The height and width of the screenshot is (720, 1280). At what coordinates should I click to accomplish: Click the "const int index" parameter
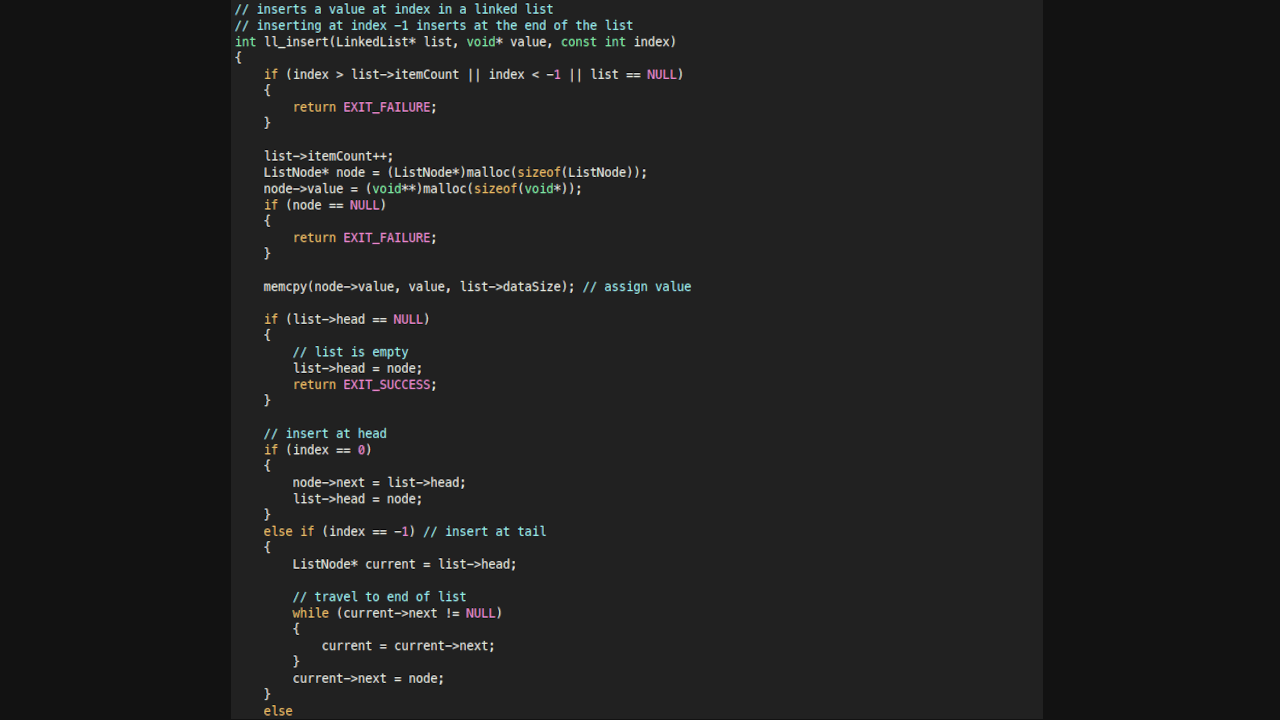615,42
